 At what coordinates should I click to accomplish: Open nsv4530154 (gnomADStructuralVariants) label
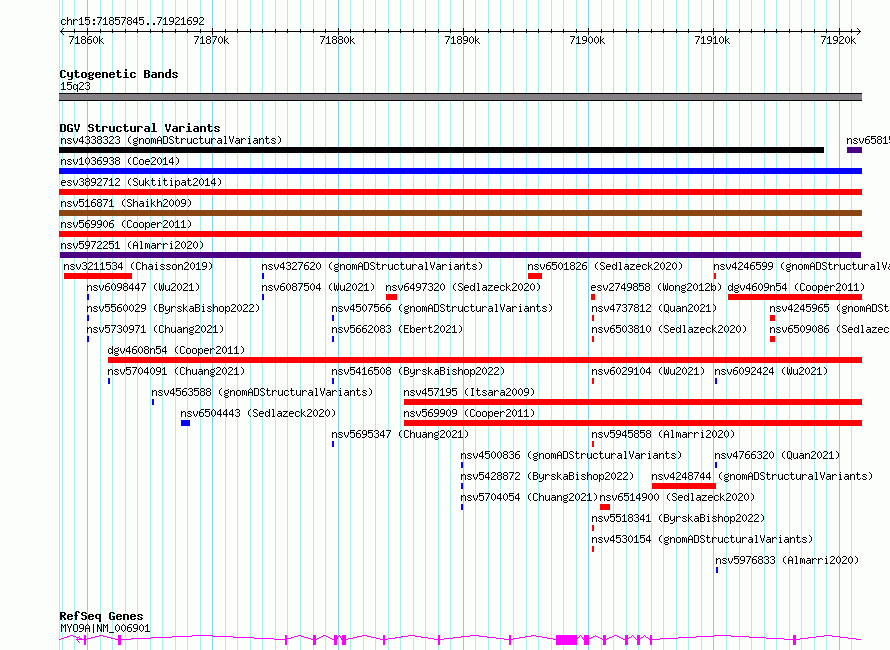702,539
